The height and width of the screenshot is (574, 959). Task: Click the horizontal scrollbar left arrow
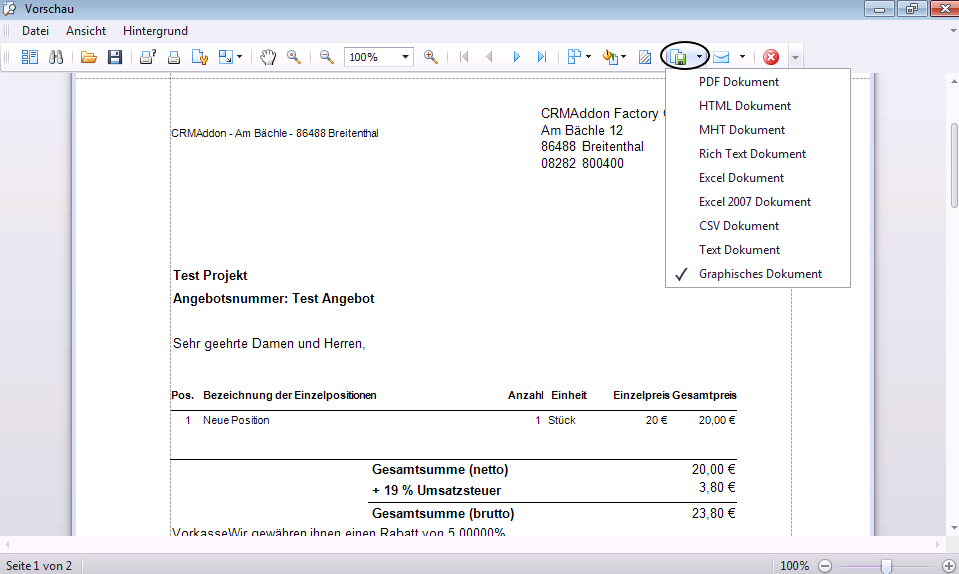coord(7,543)
